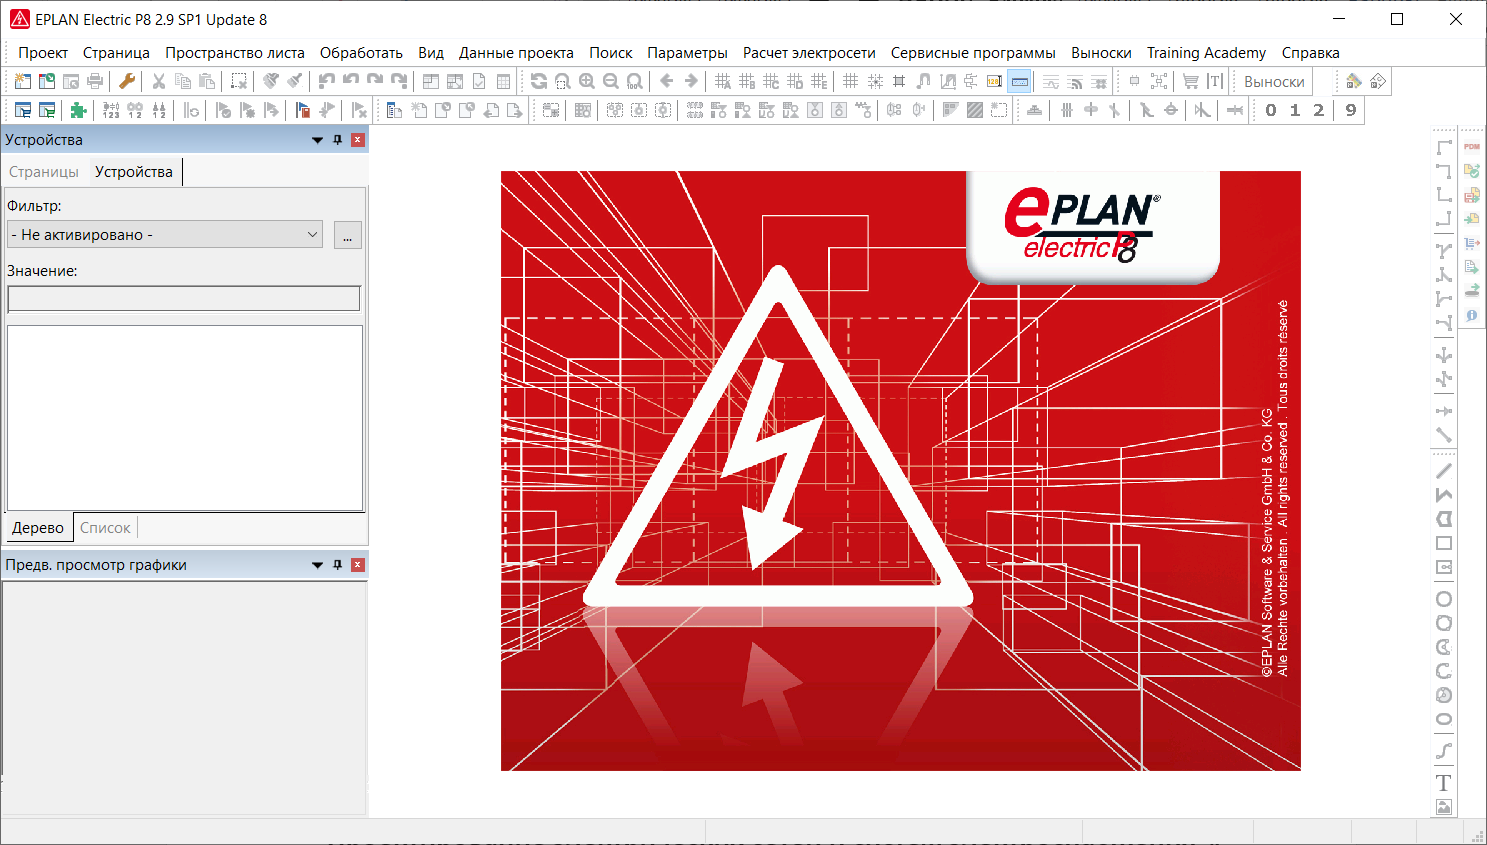Viewport: 1487px width, 845px height.
Task: Switch to the Устройства tab
Action: pyautogui.click(x=134, y=172)
